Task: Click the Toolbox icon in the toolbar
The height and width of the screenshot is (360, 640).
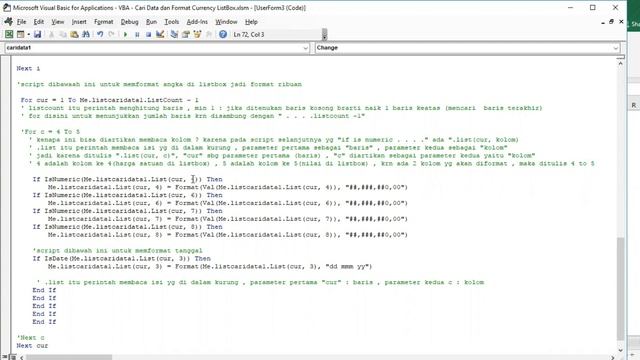Action: (x=209, y=34)
